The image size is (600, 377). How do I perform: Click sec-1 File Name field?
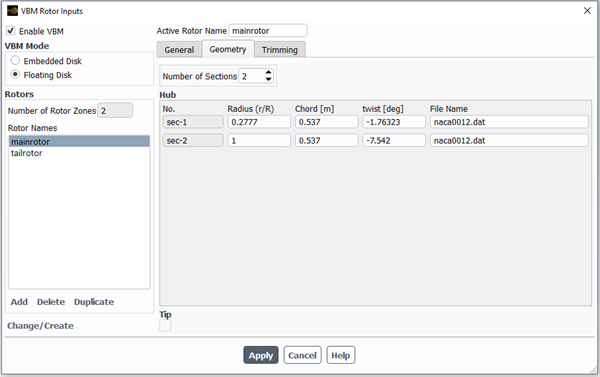coord(509,122)
